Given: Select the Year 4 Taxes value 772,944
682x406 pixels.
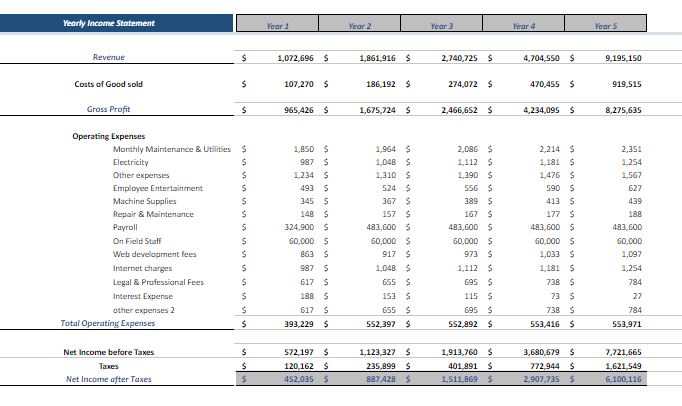Looking at the screenshot, I should (x=543, y=366).
